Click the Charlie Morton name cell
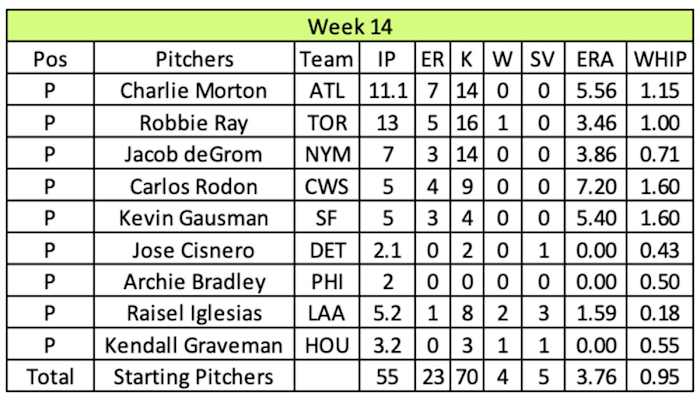Screen dimensions: 700x400 pos(194,91)
